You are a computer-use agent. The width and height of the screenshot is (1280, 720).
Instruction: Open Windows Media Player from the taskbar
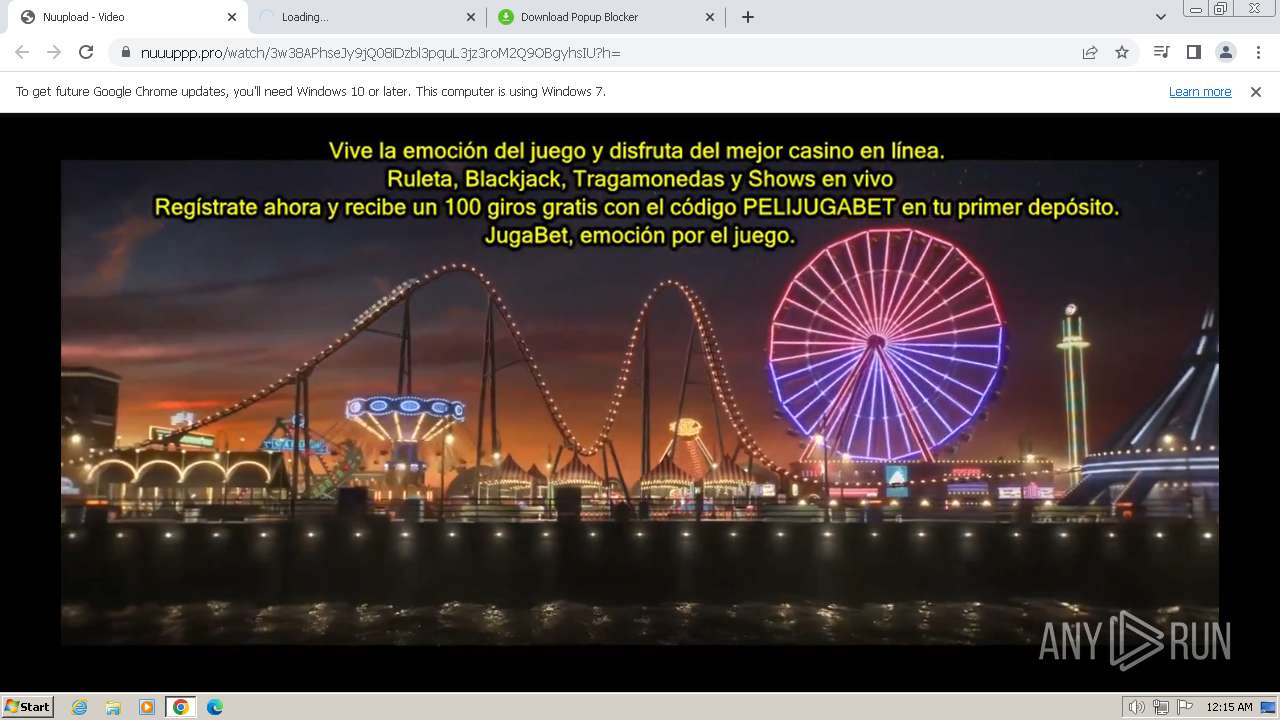pyautogui.click(x=147, y=707)
